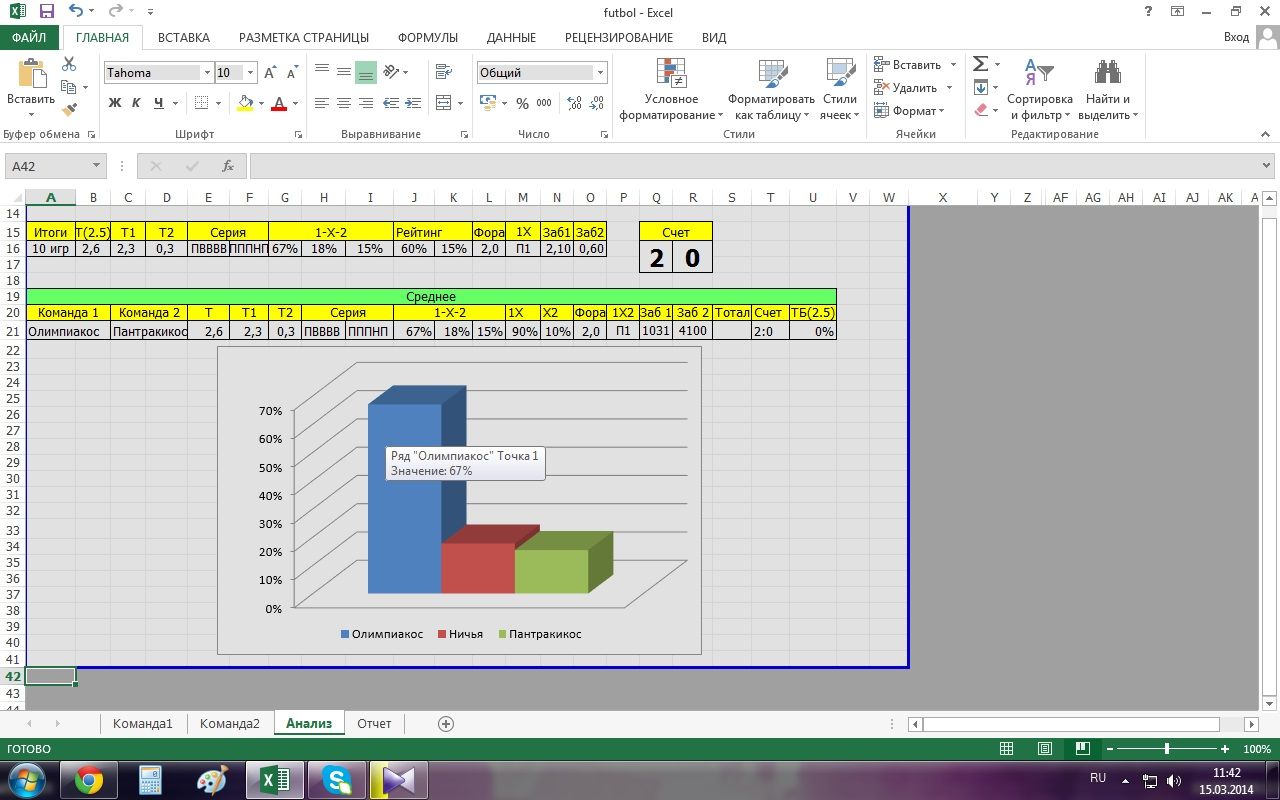Screen dimensions: 1280x800
Task: Click the Increase Indent icon
Action: [x=414, y=103]
